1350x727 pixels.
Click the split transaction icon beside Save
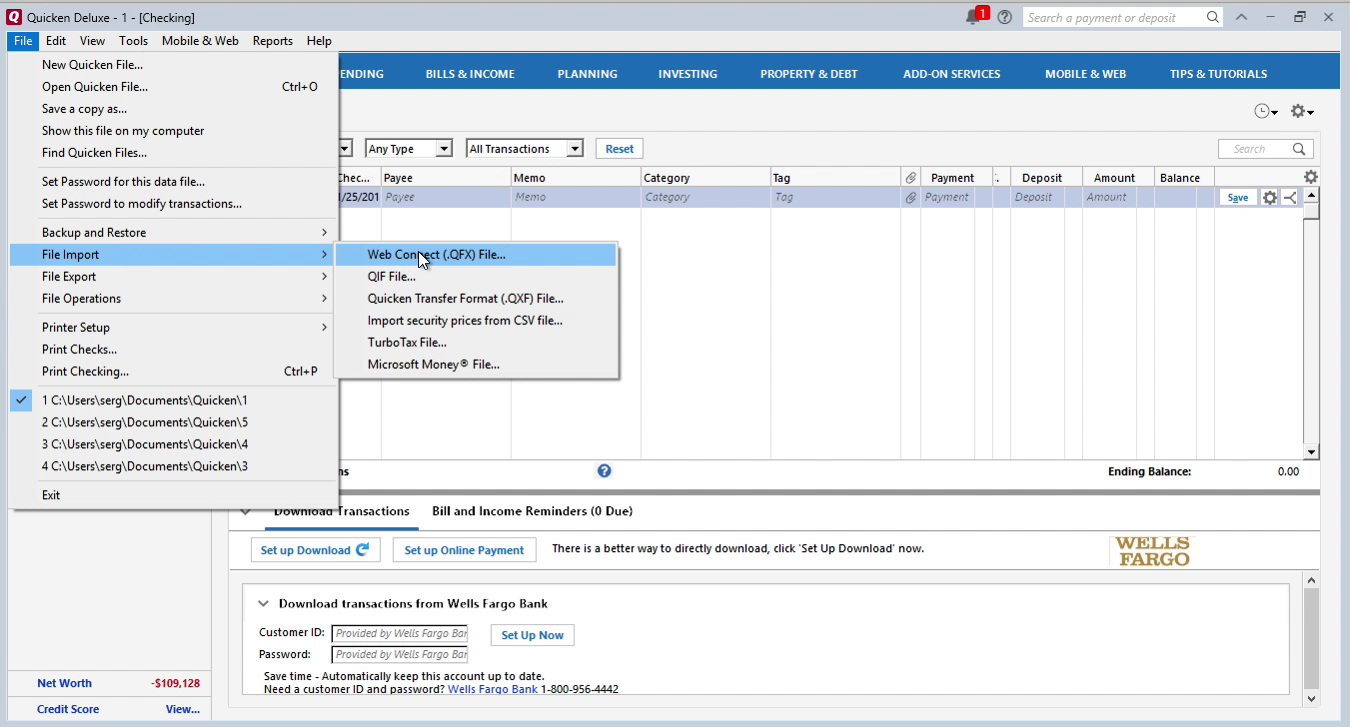pos(1288,197)
